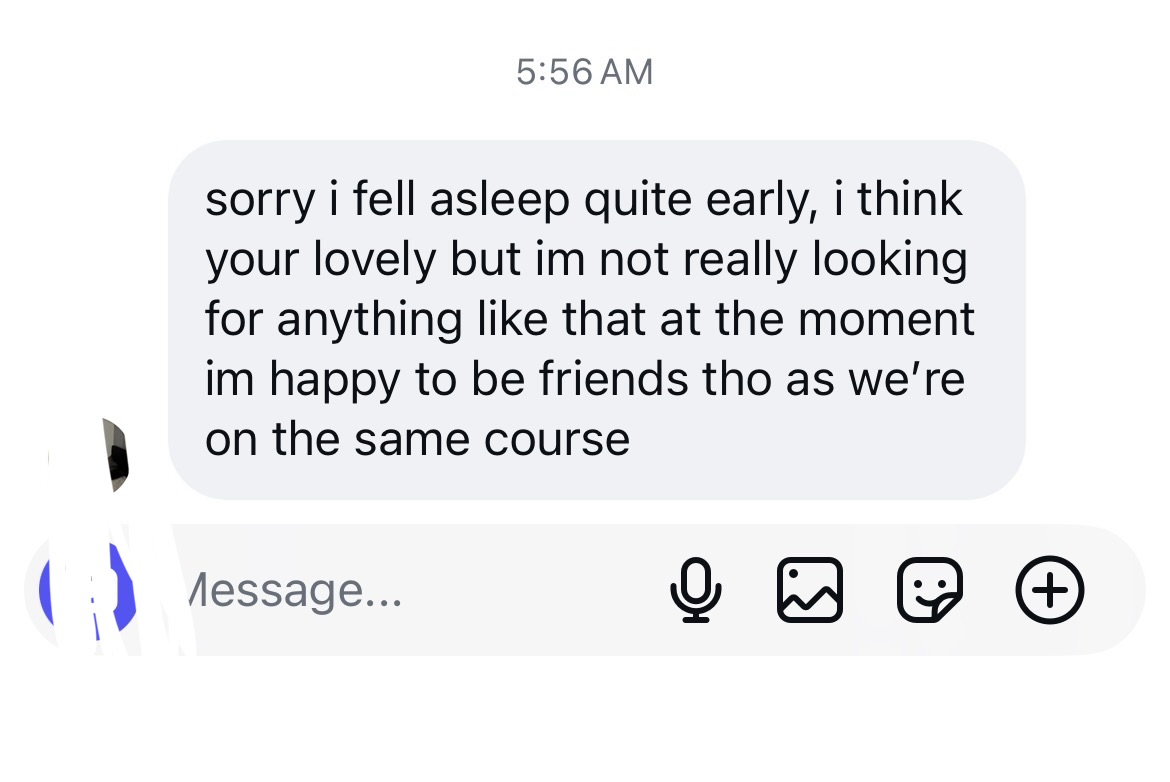This screenshot has height=782, width=1170.
Task: Click the word "looking" in the message
Action: point(889,260)
